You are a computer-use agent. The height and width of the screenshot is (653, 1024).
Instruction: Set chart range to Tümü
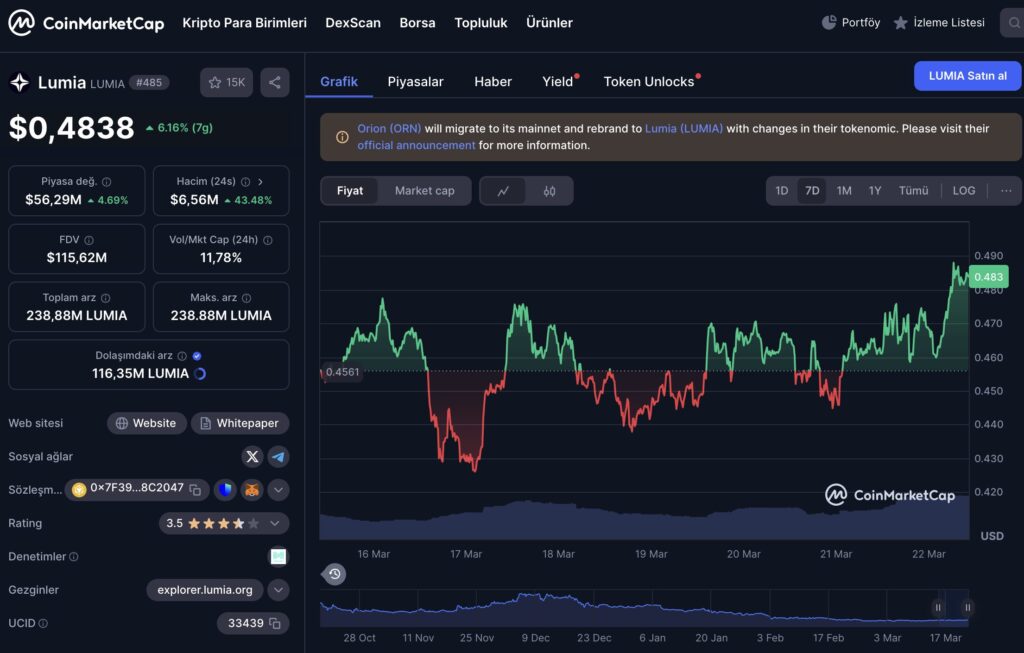pos(913,191)
